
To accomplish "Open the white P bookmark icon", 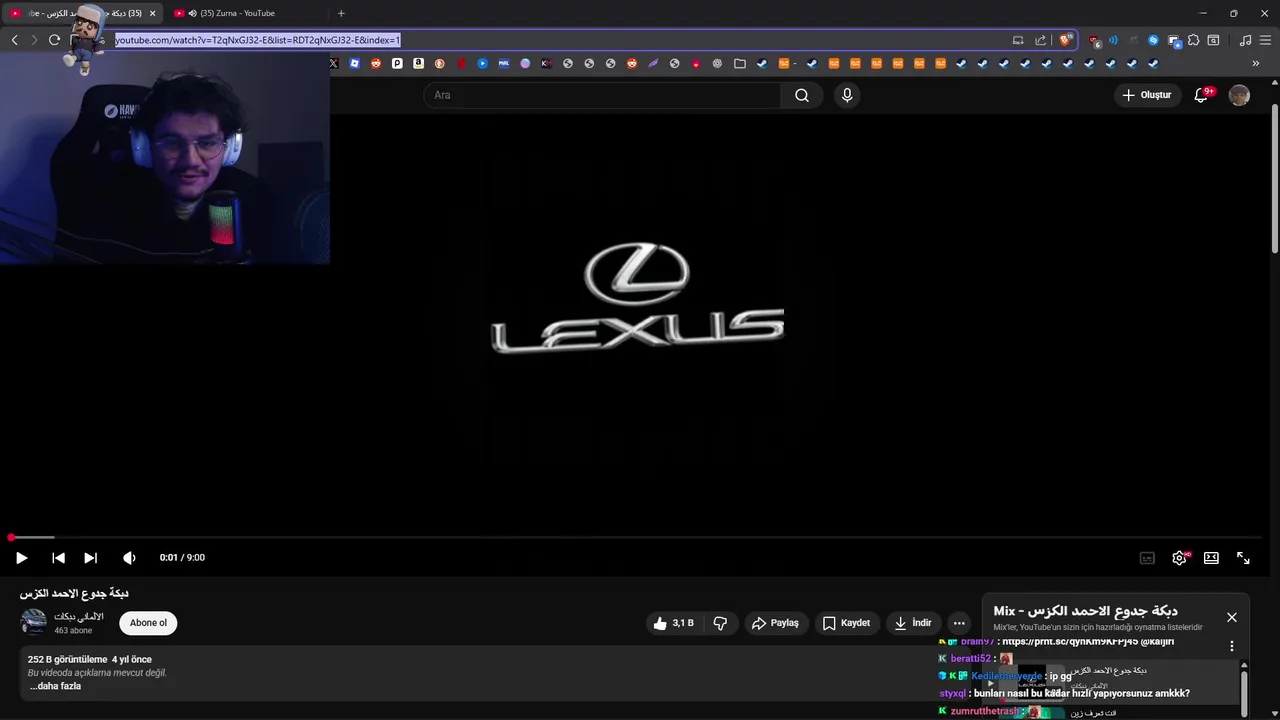I will click(x=397, y=63).
